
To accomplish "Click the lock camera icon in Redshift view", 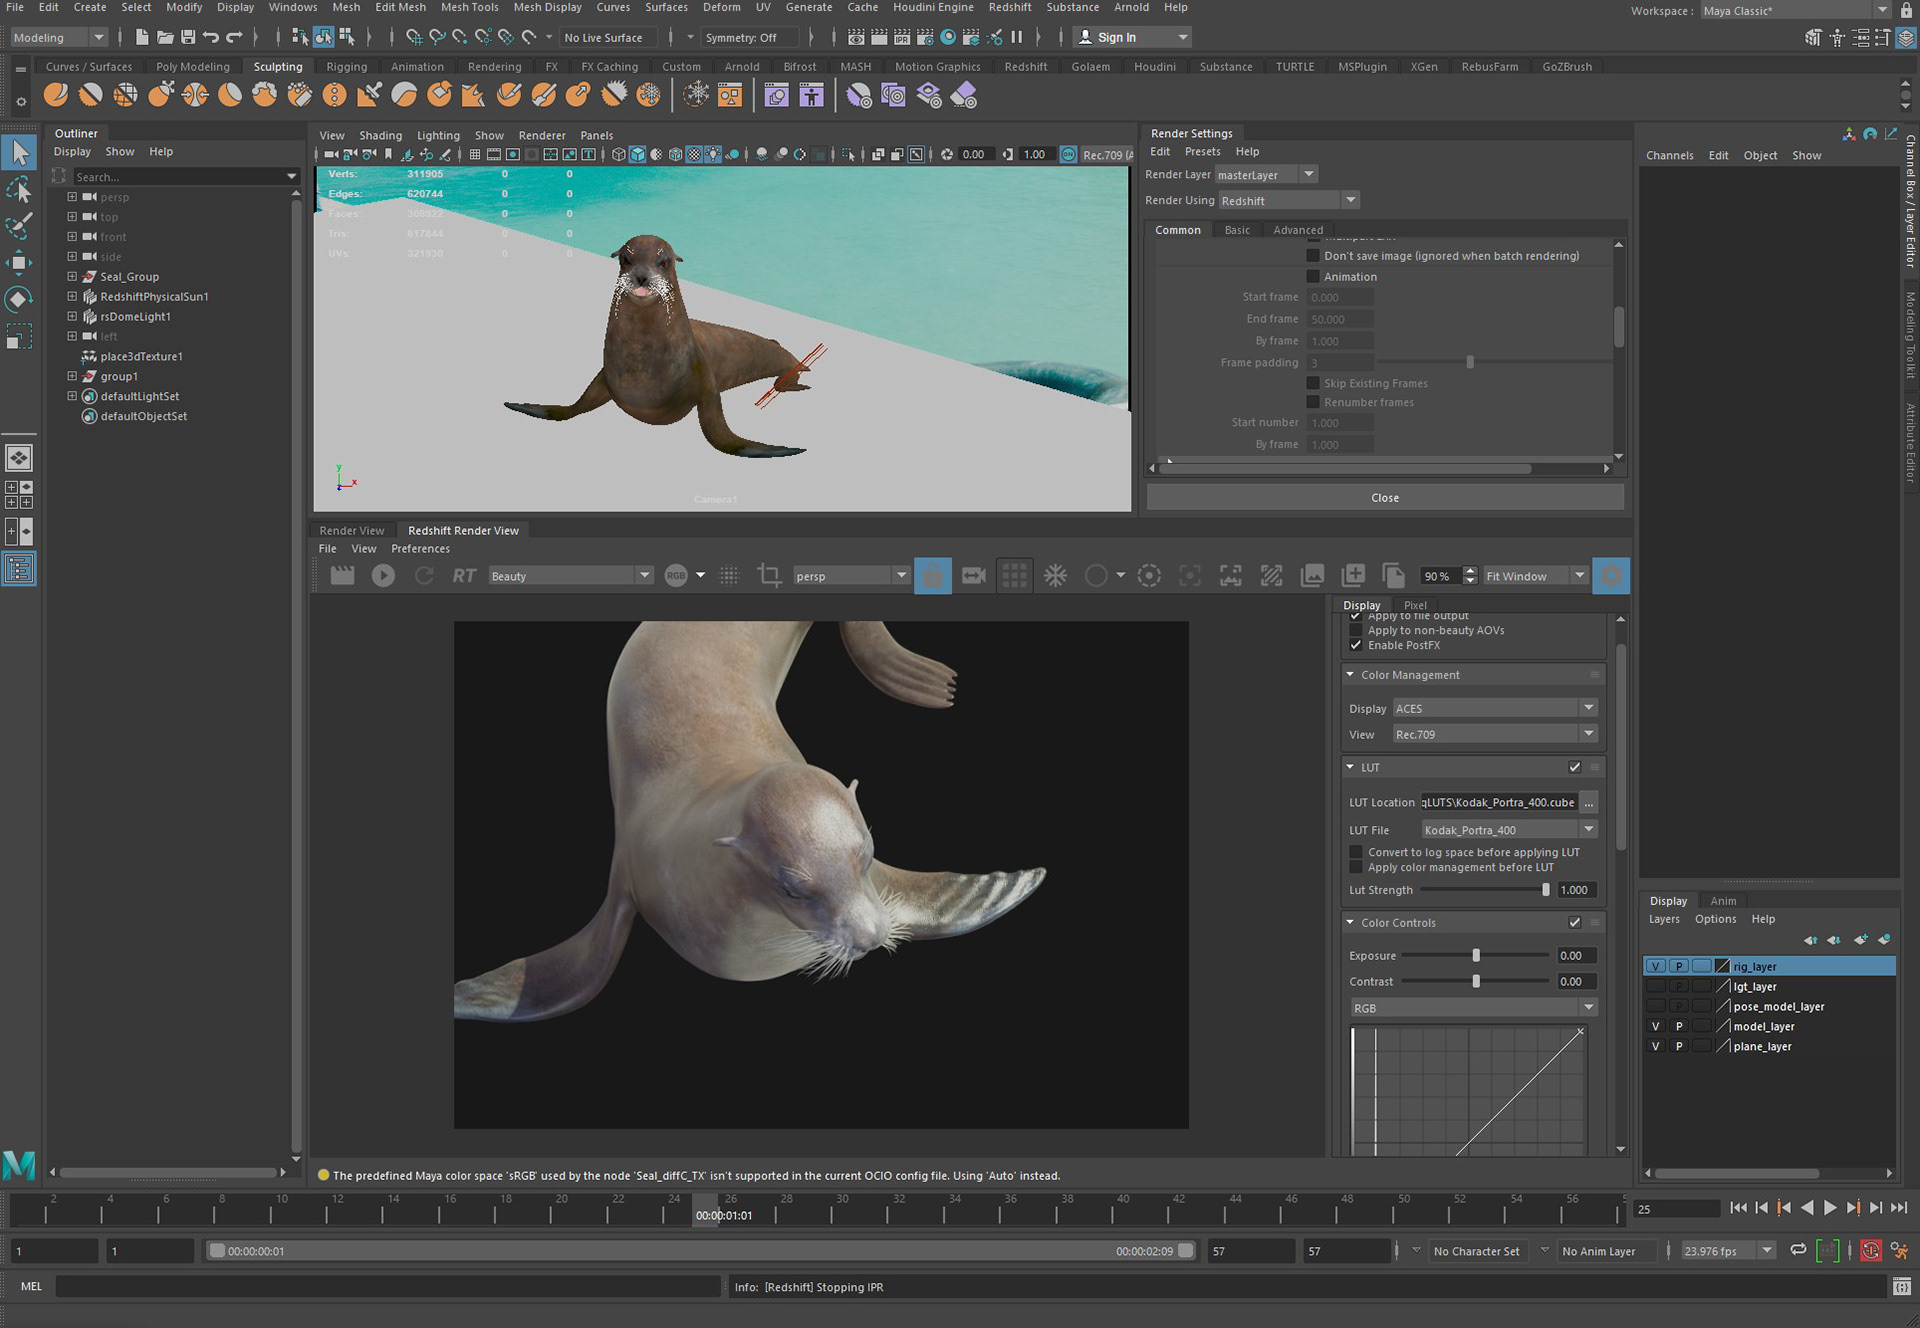I will point(932,575).
